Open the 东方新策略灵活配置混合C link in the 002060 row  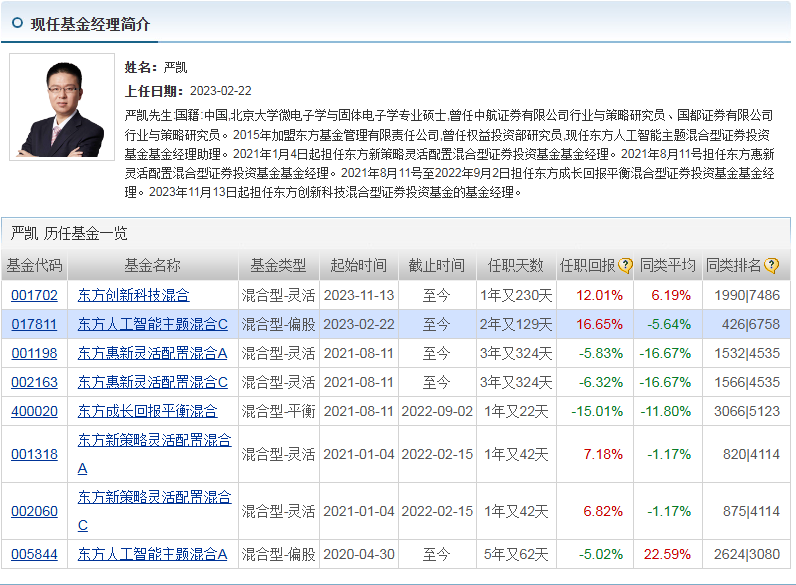coord(154,511)
